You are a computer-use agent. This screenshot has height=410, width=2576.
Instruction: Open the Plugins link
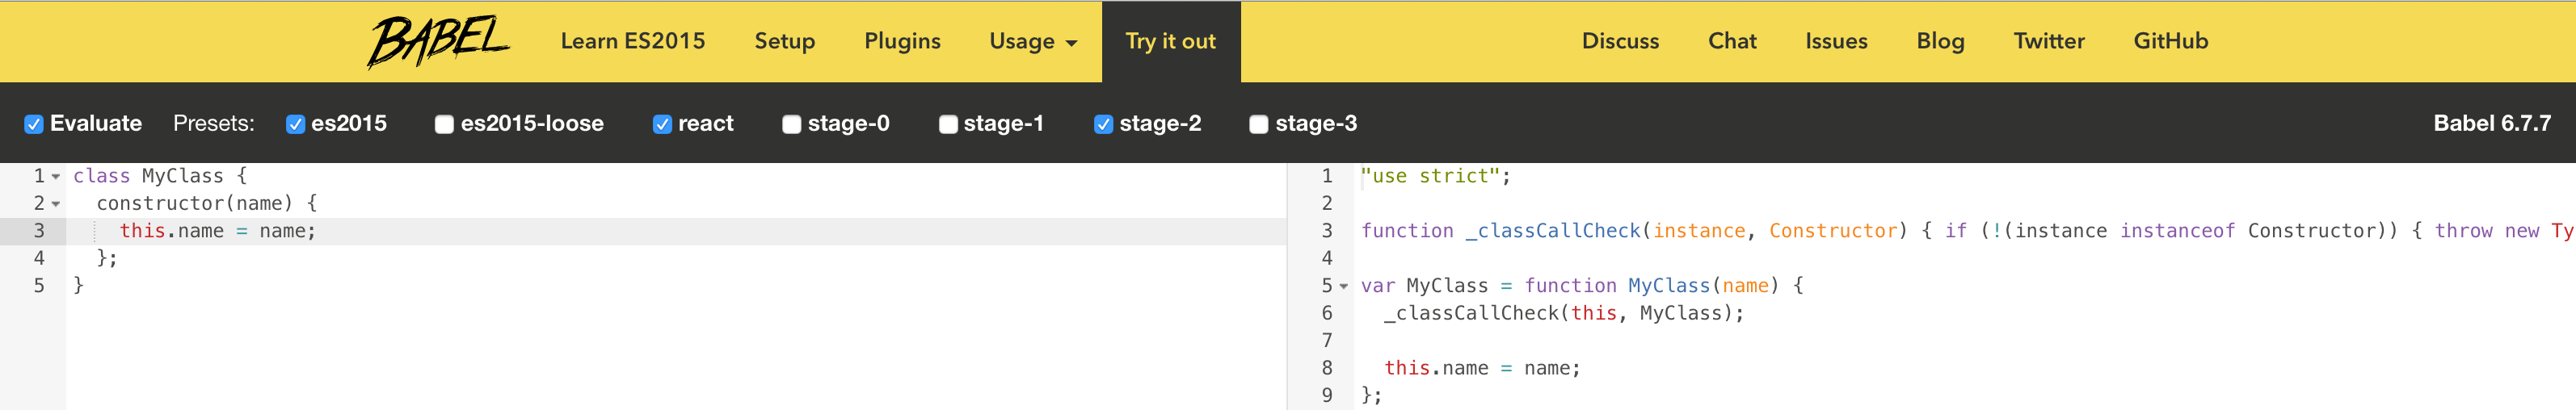[x=902, y=42]
